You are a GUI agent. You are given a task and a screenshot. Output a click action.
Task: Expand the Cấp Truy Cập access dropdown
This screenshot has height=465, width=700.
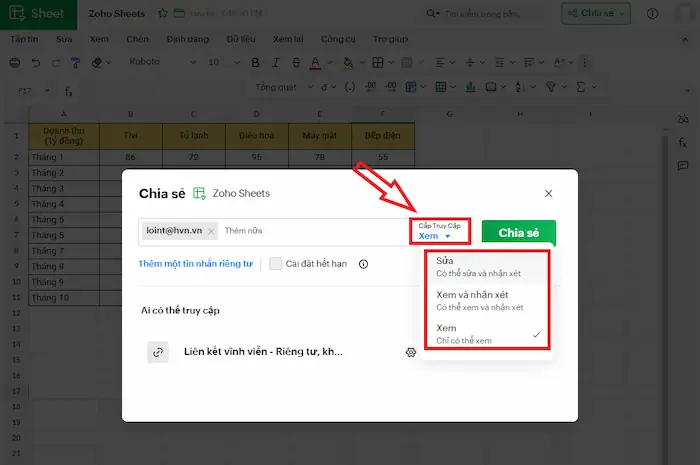coord(440,231)
